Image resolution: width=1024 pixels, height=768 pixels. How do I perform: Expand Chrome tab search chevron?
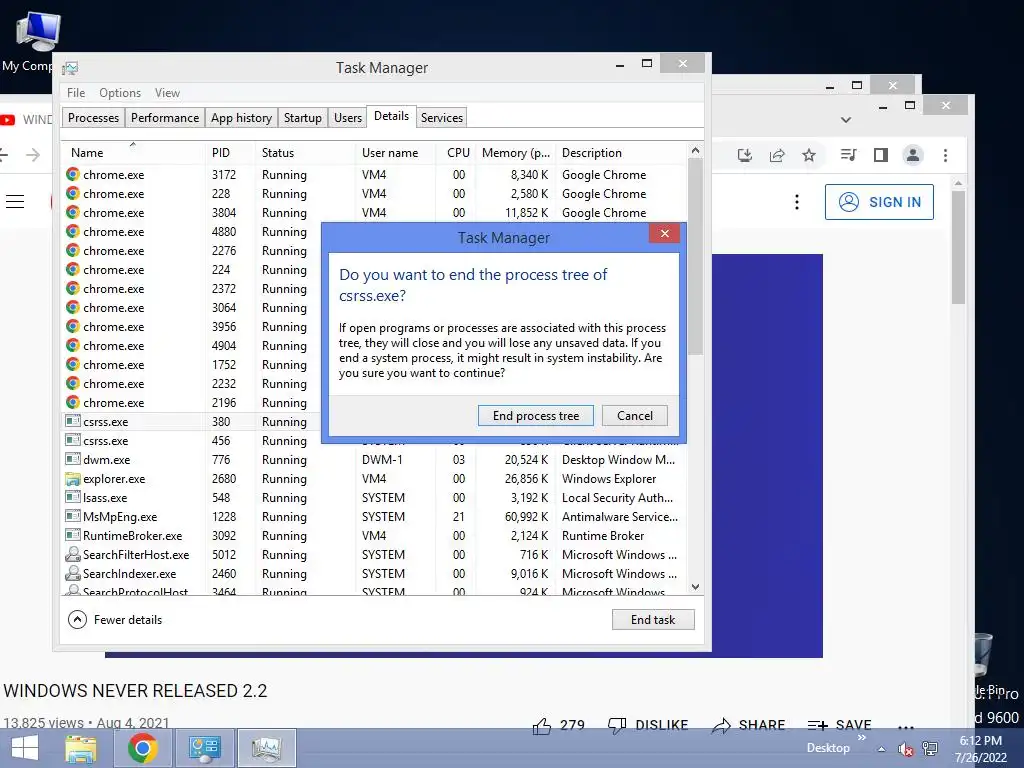click(x=846, y=120)
